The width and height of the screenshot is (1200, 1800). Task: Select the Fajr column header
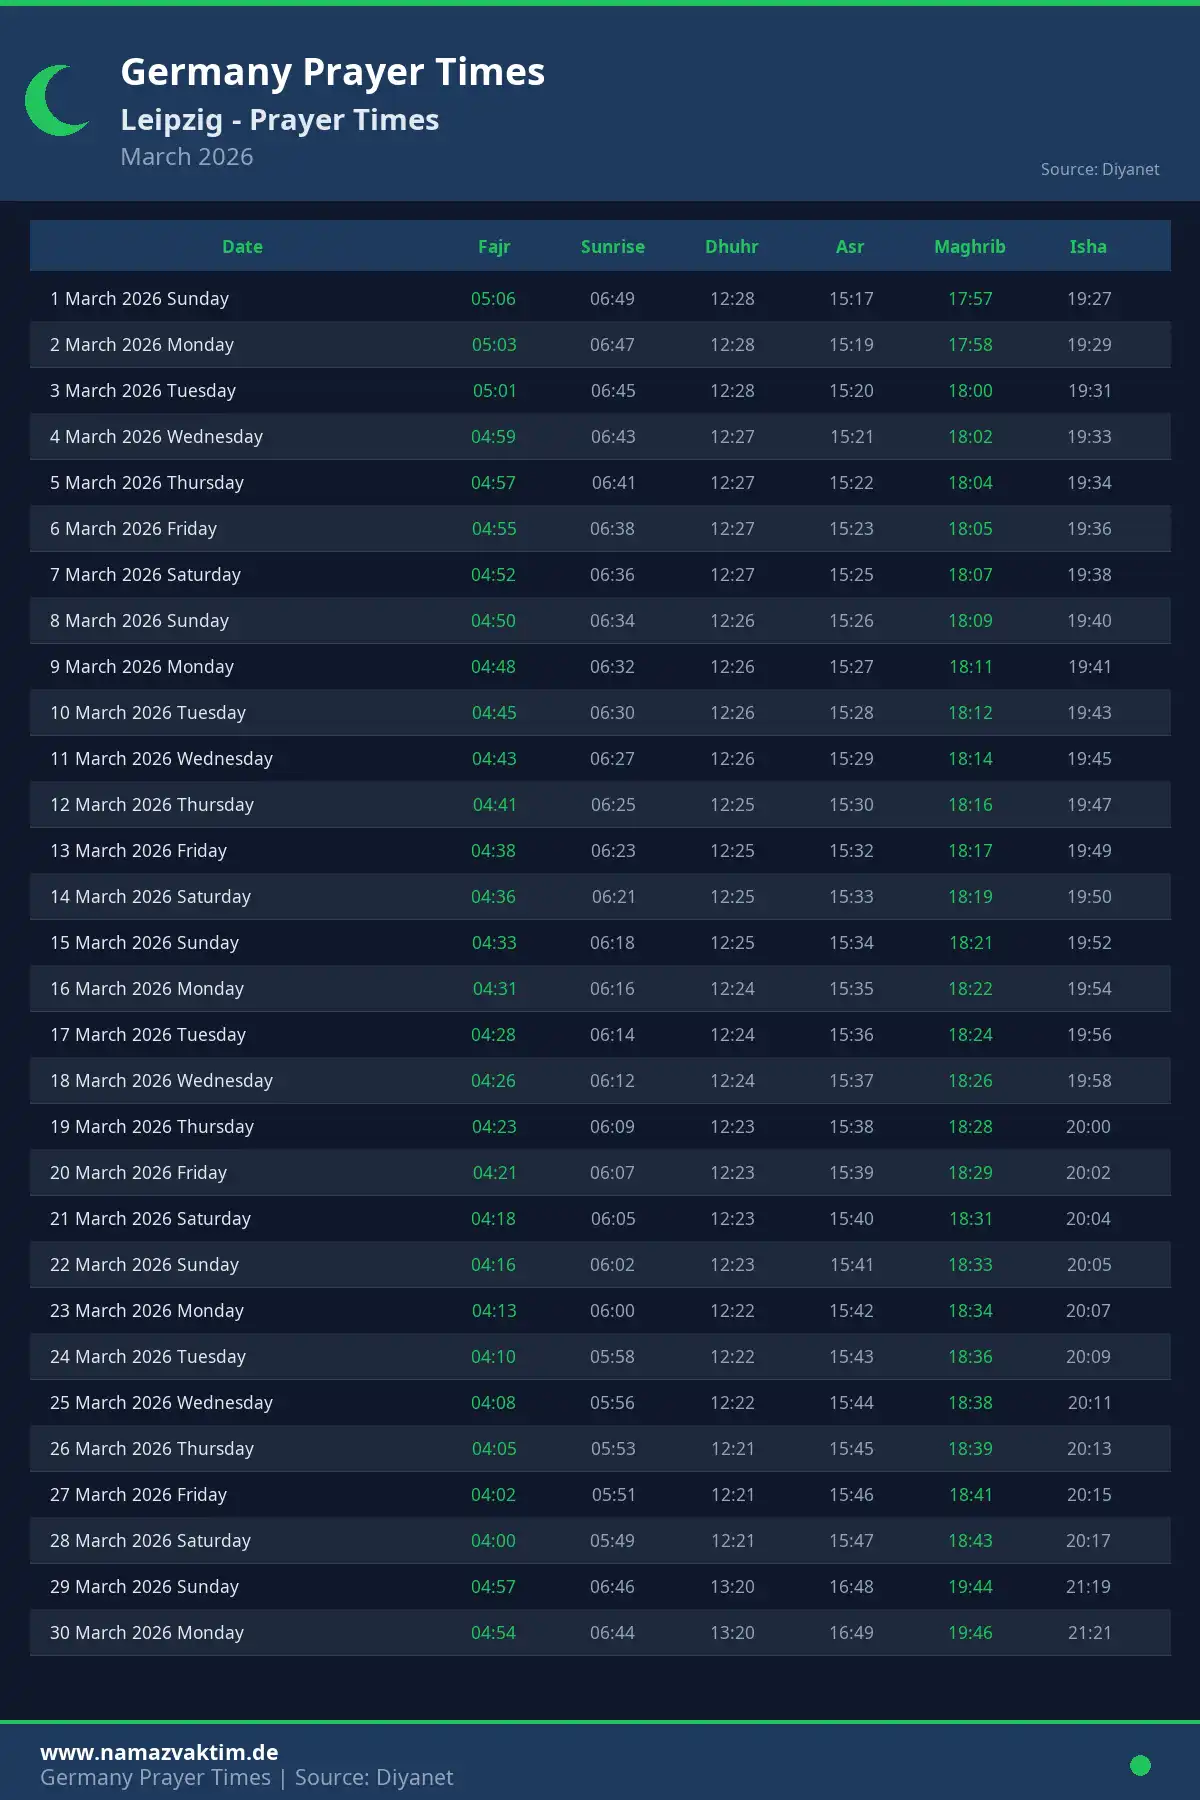pyautogui.click(x=494, y=247)
